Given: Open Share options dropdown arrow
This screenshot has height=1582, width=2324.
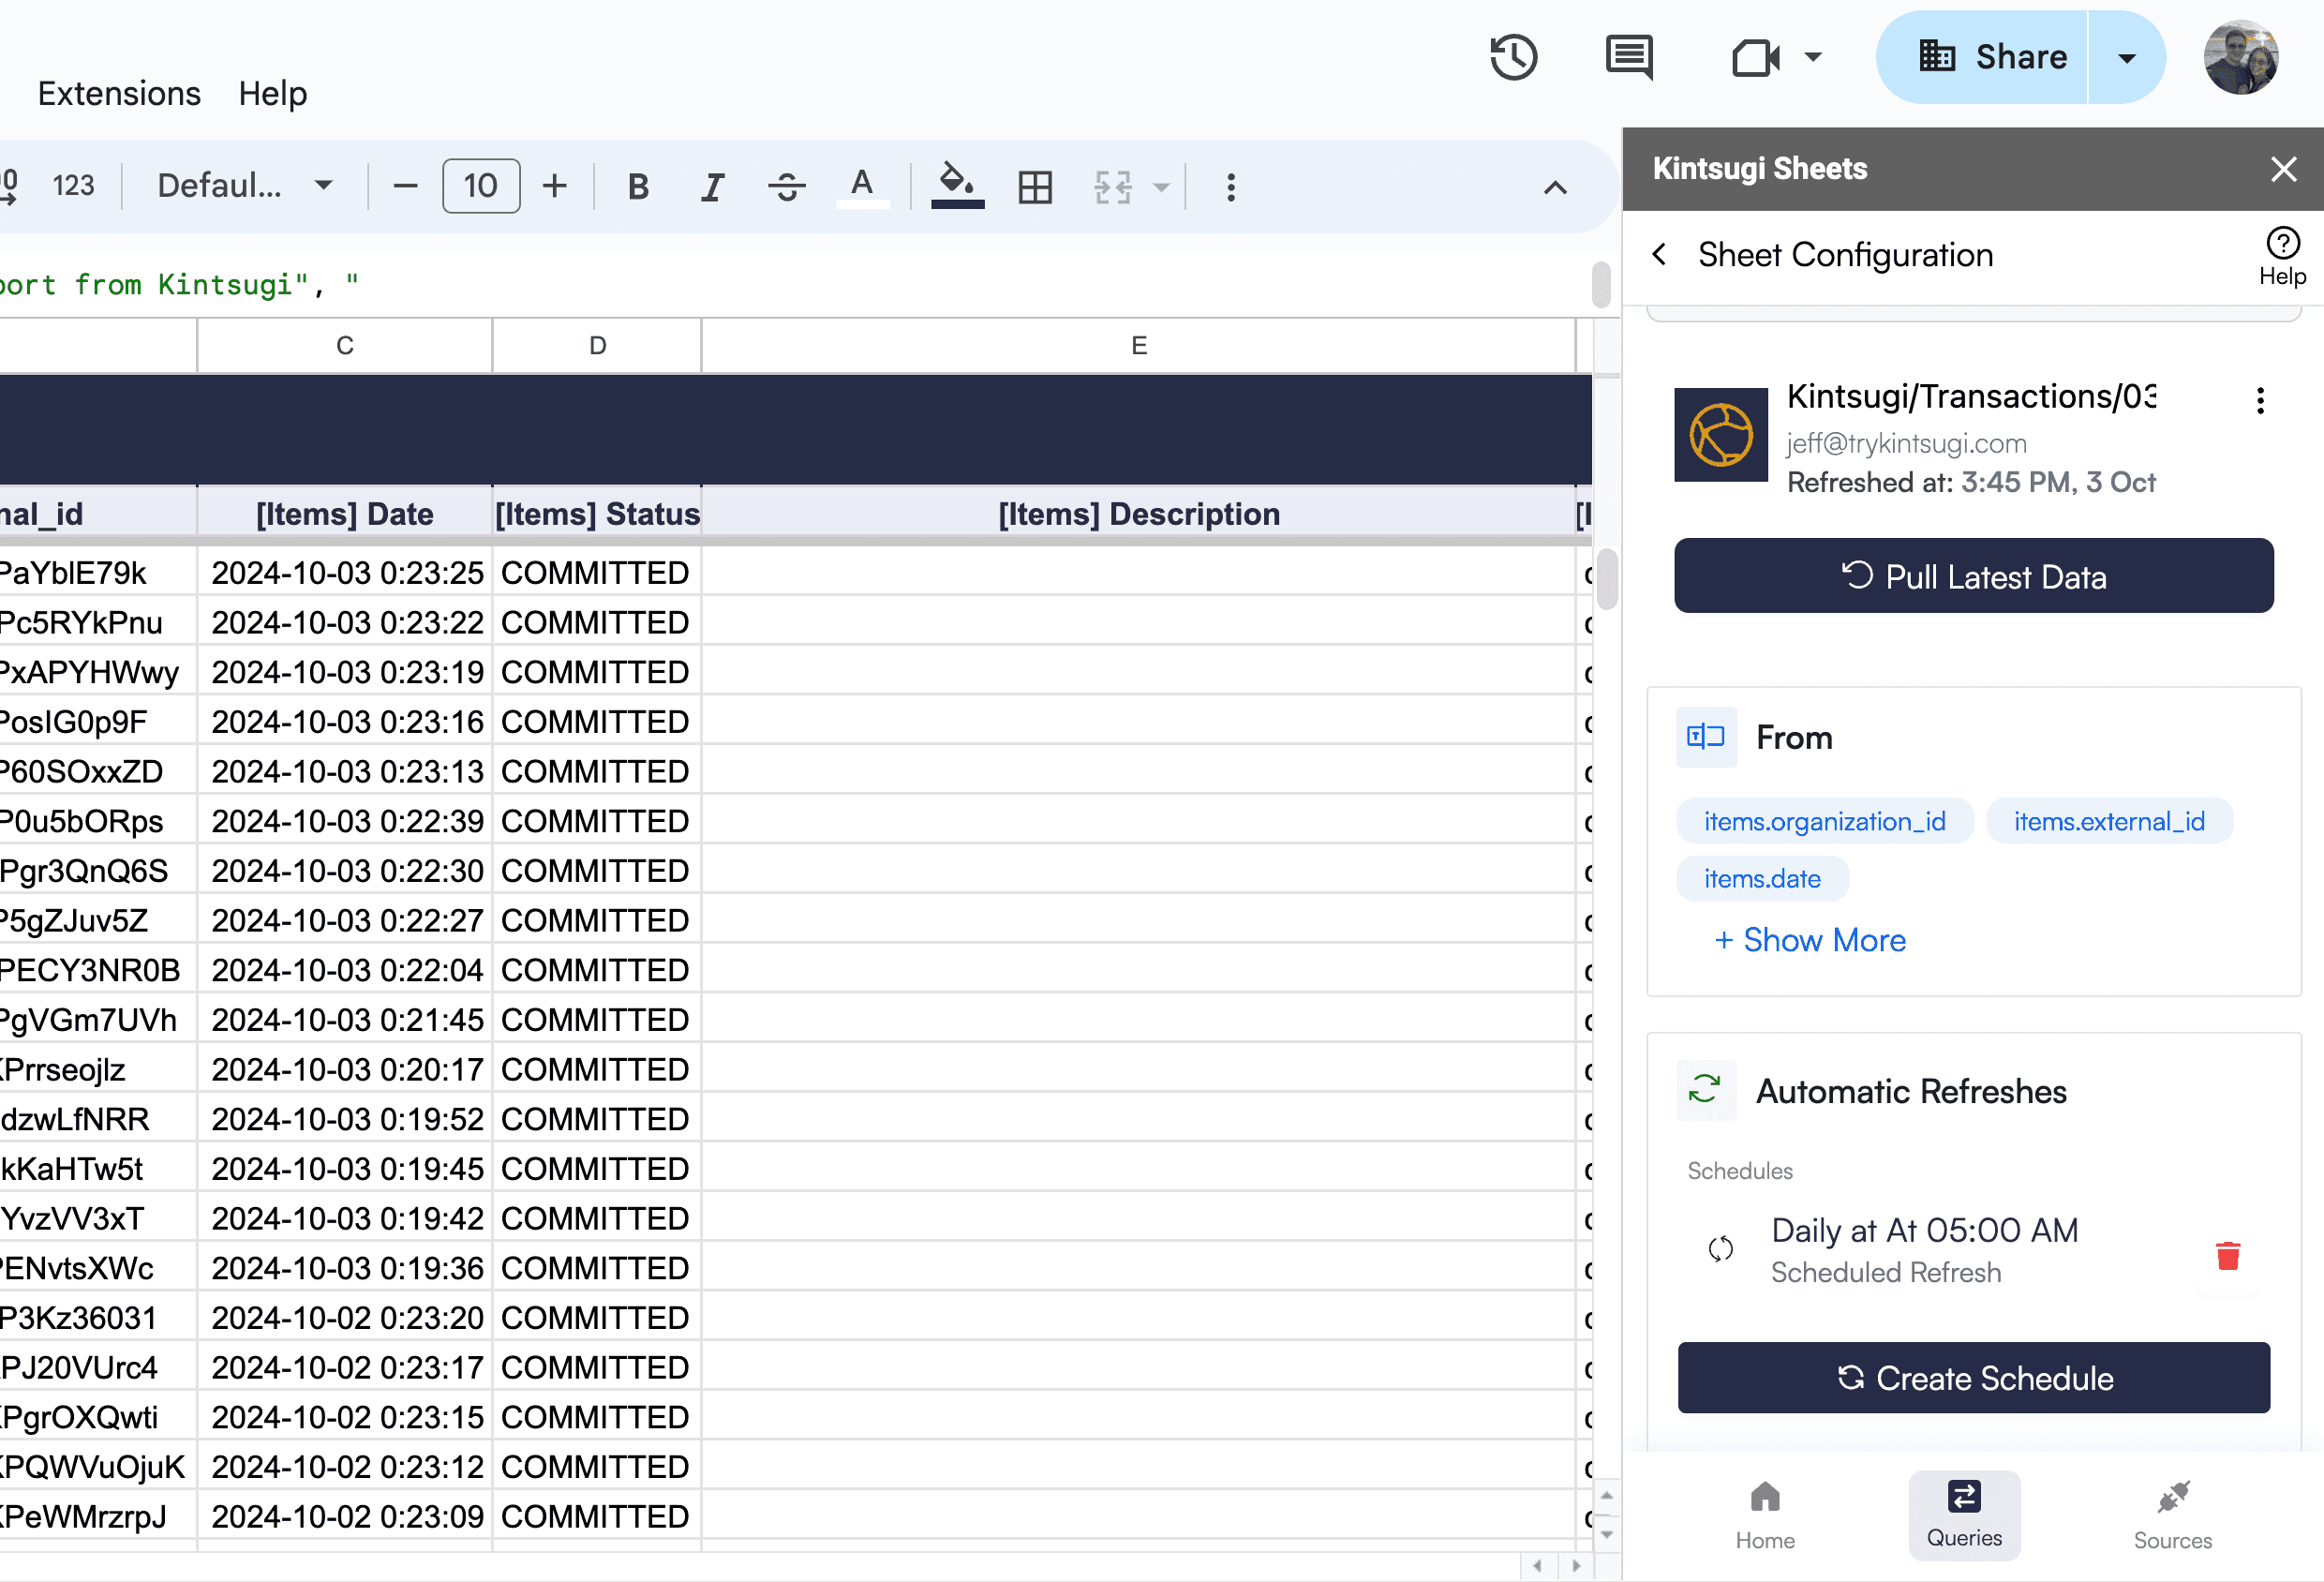Looking at the screenshot, I should click(2127, 58).
